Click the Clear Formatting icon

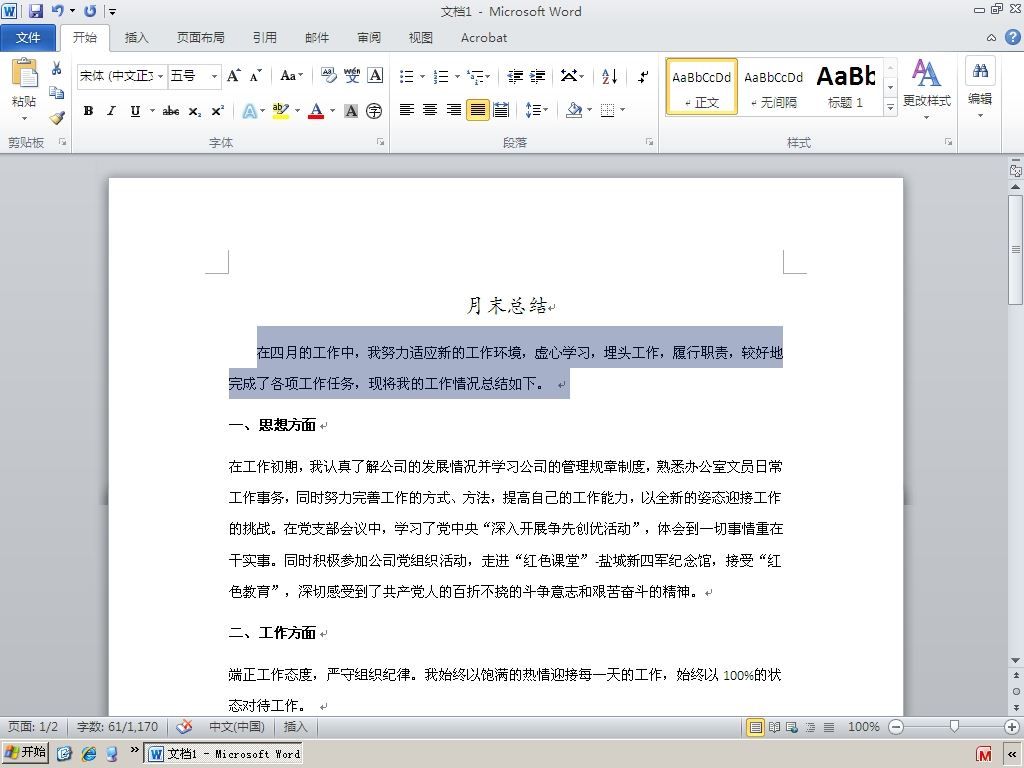tap(328, 76)
